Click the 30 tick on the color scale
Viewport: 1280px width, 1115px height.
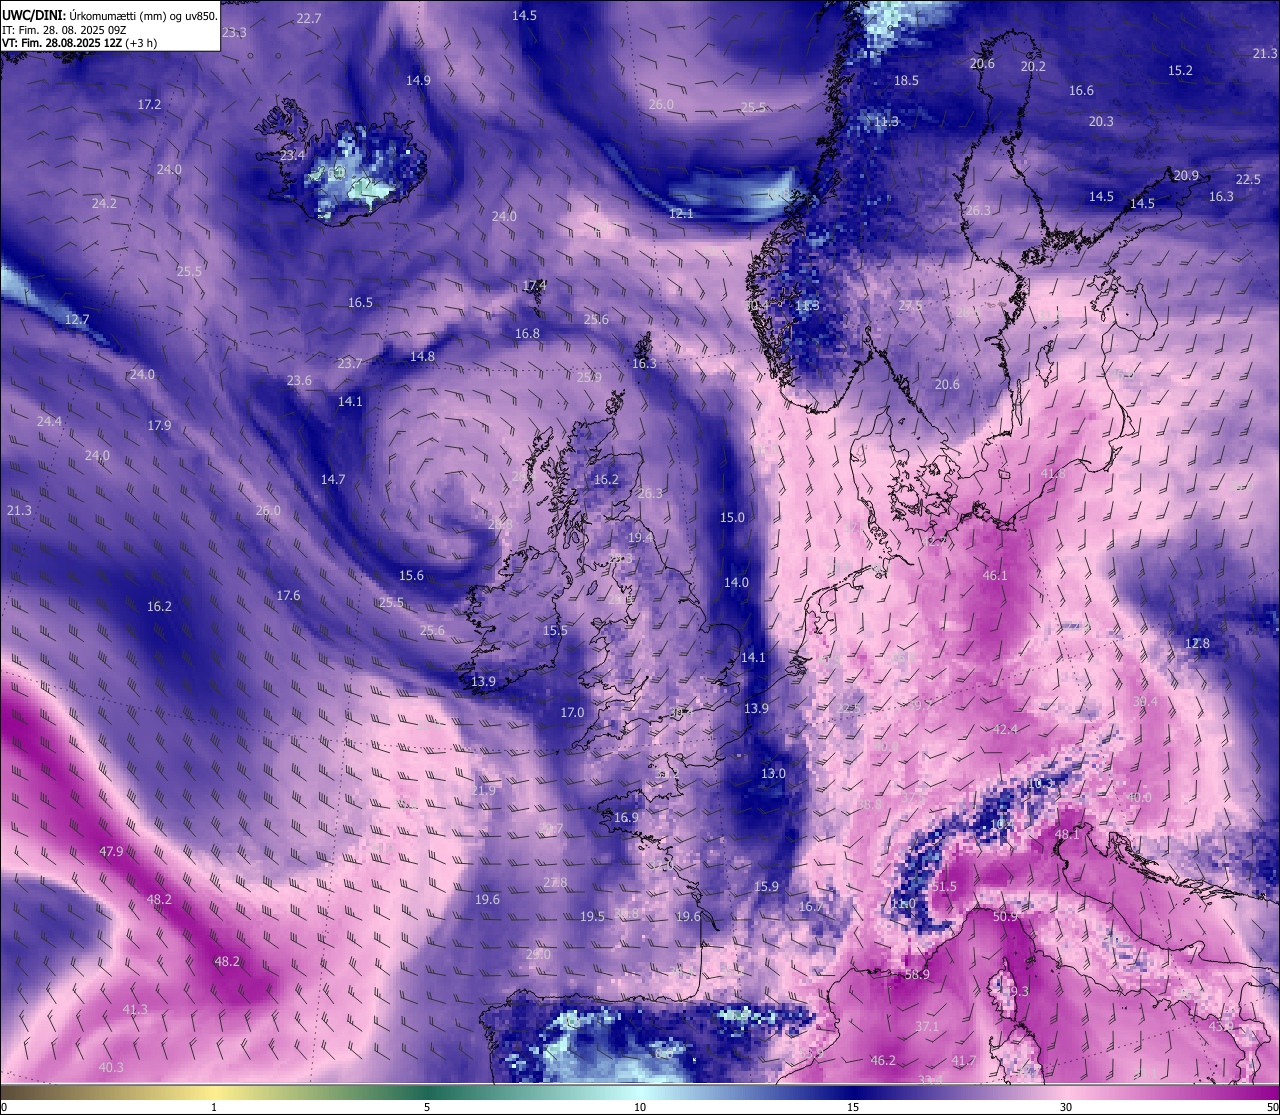coord(1066,1107)
